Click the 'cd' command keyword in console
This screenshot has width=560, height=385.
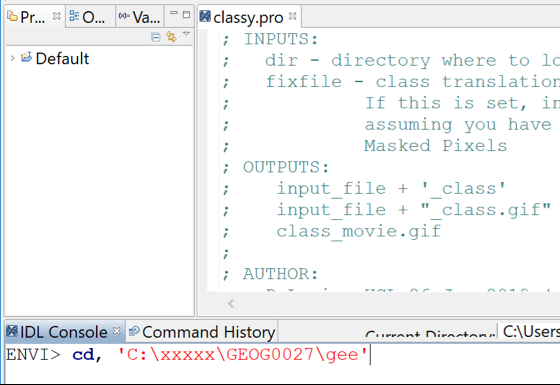83,355
